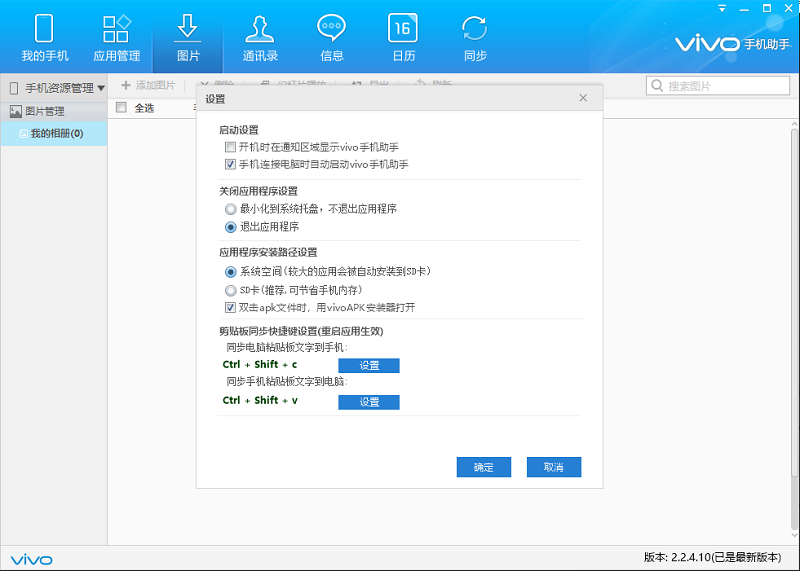The height and width of the screenshot is (571, 800).
Task: Confirm settings with 确定 button
Action: (484, 467)
